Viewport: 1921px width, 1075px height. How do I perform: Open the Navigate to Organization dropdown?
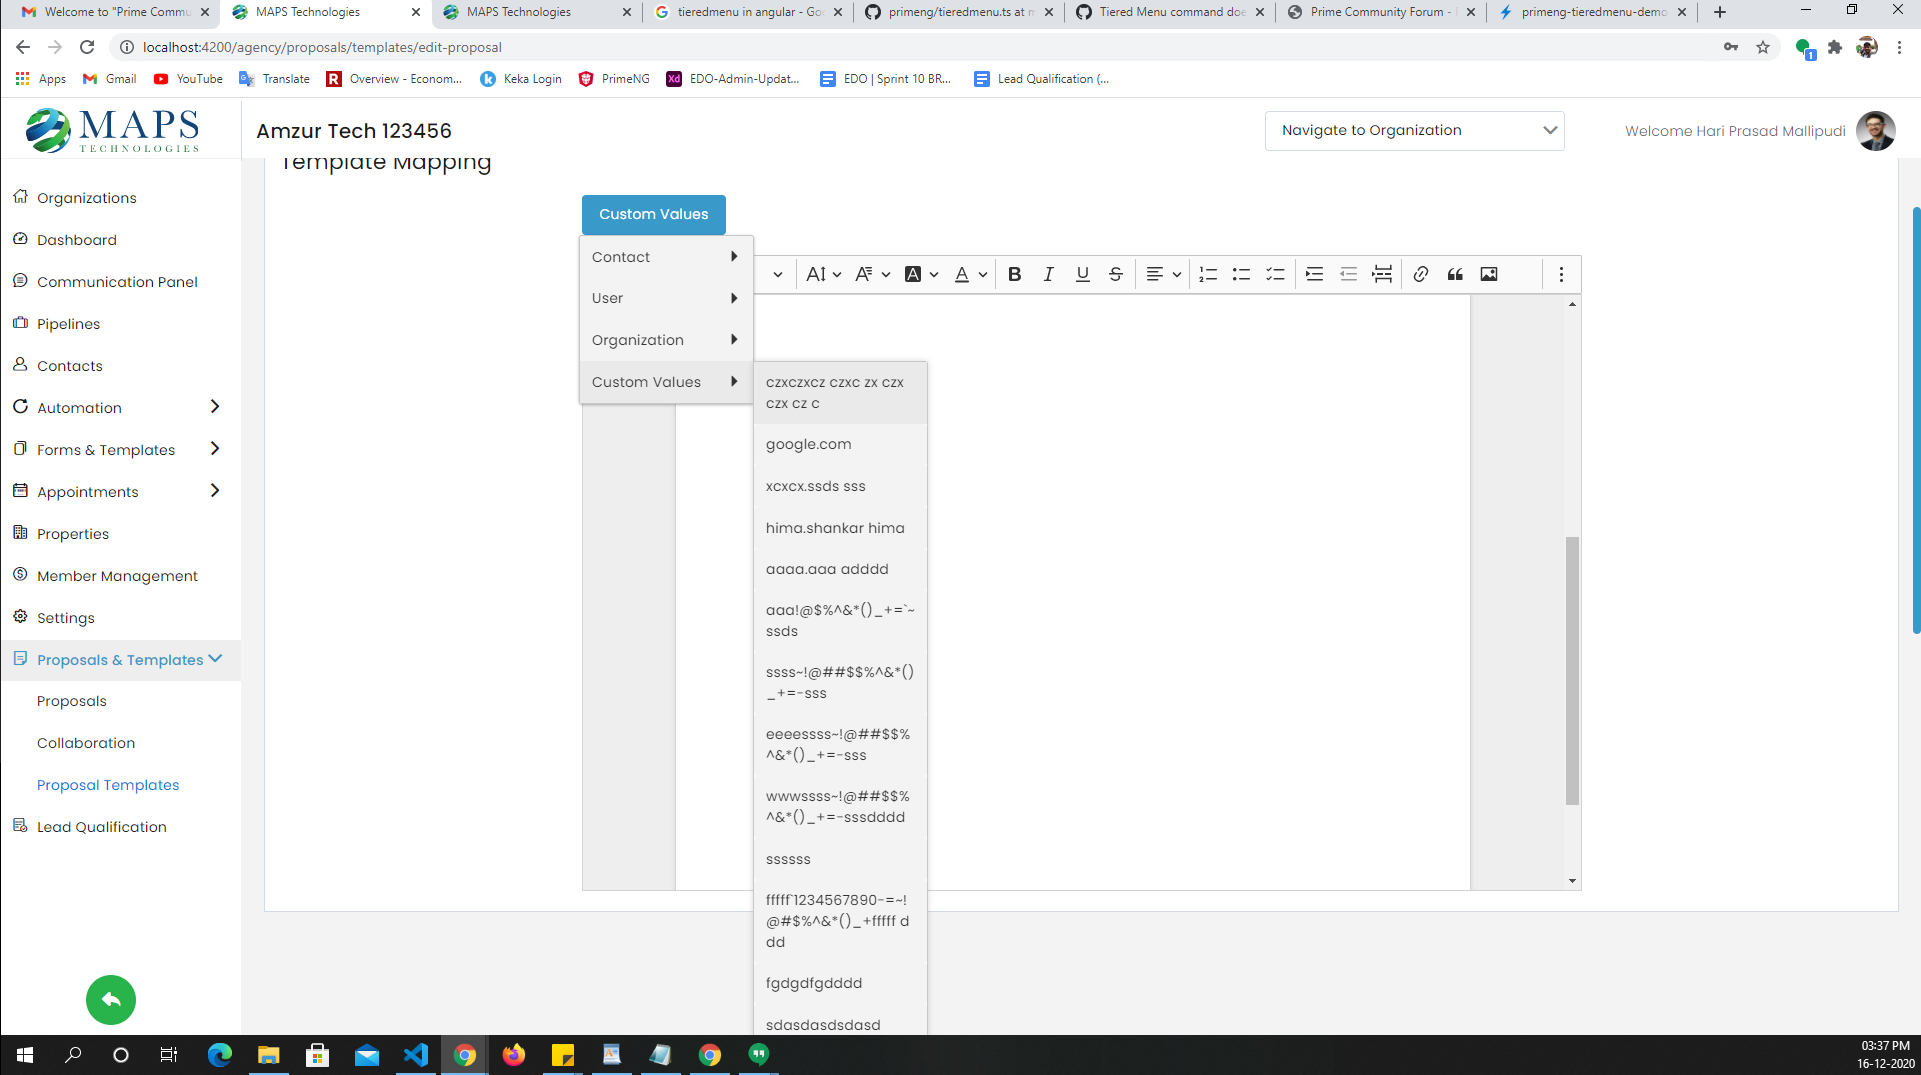pyautogui.click(x=1414, y=130)
